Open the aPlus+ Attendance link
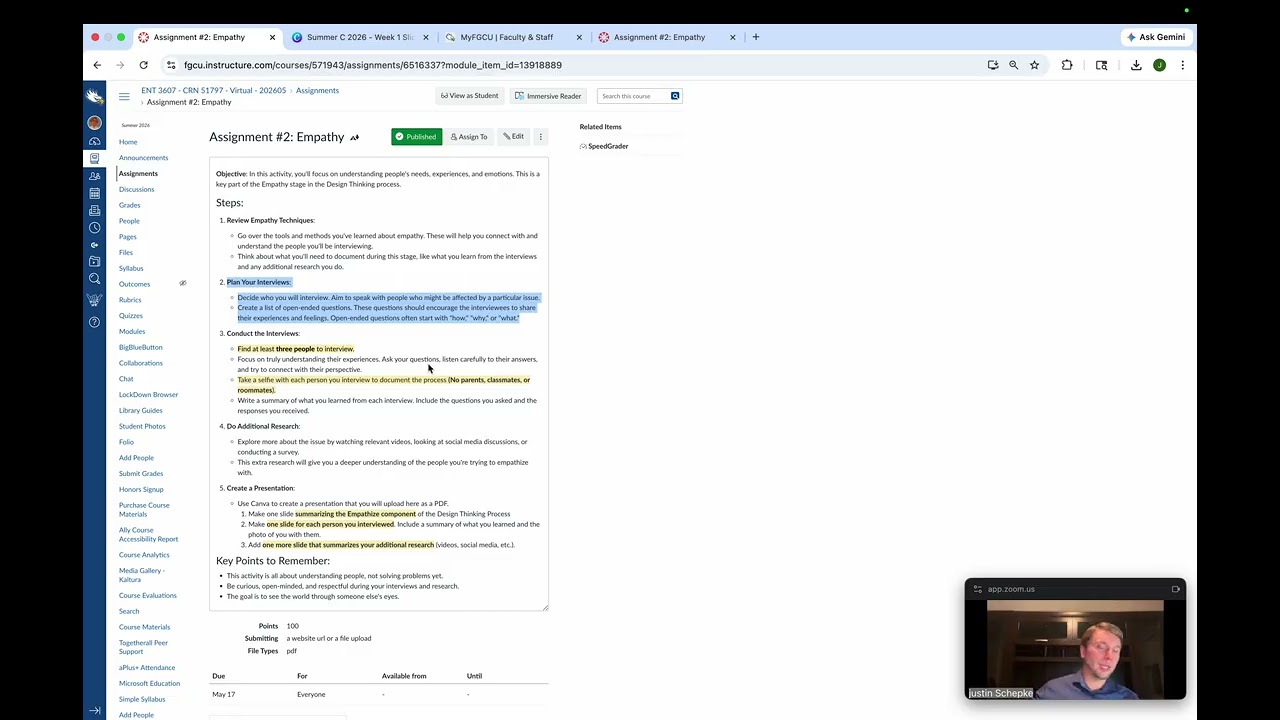The height and width of the screenshot is (720, 1280). (147, 668)
